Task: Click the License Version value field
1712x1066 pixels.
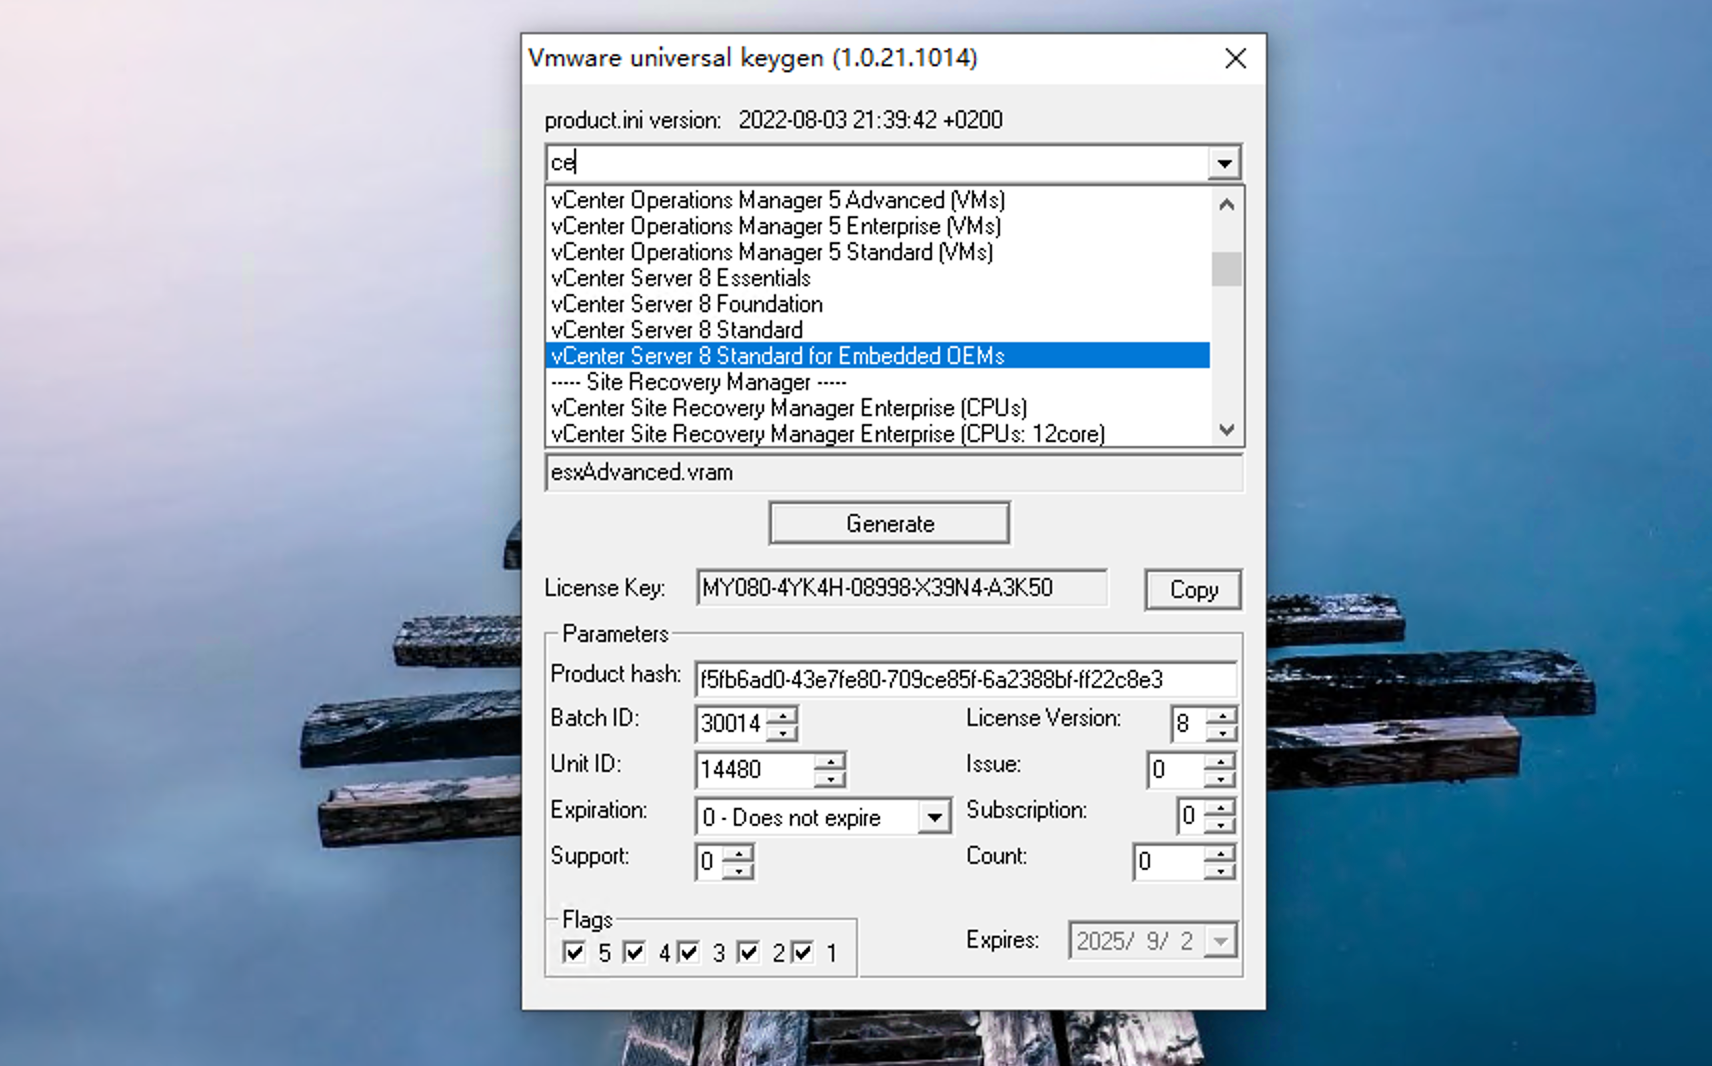Action: [x=1188, y=724]
